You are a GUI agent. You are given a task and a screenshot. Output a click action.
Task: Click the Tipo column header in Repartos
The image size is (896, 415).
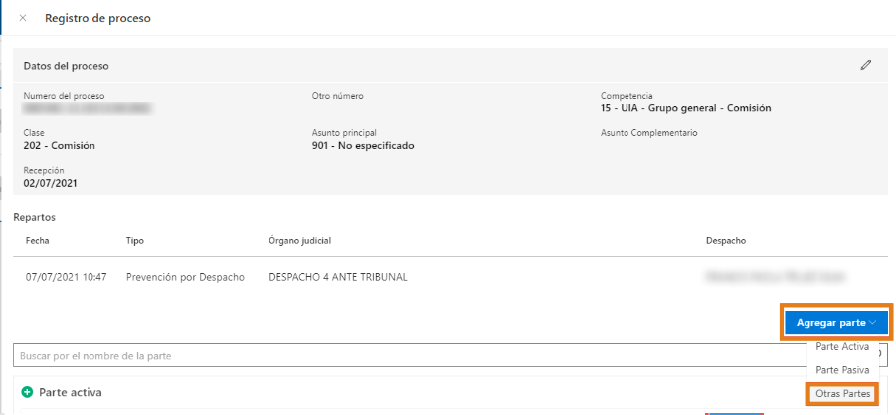(x=135, y=241)
